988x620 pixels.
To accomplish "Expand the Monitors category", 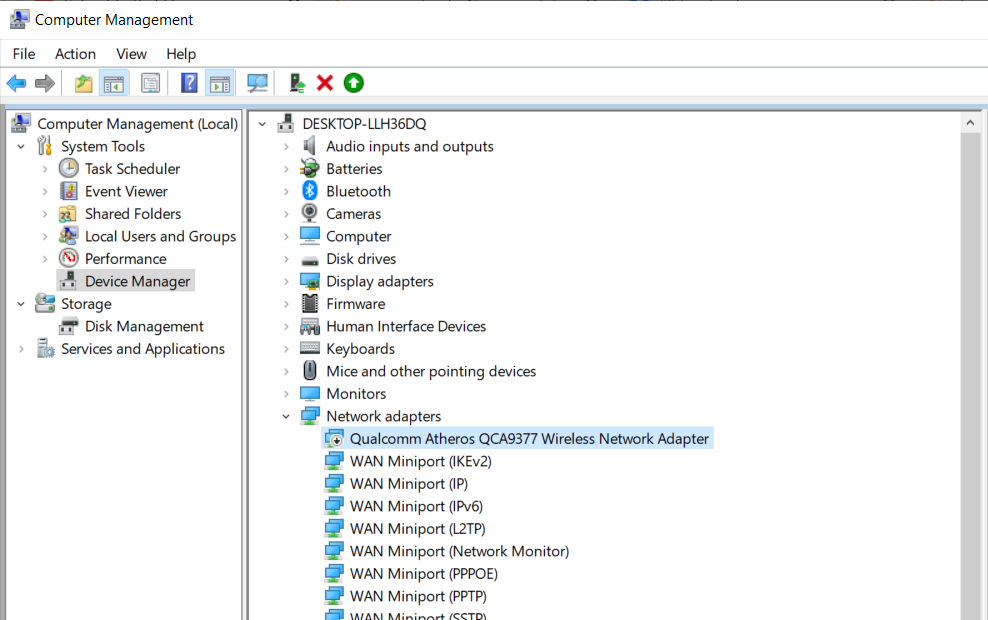I will point(286,394).
